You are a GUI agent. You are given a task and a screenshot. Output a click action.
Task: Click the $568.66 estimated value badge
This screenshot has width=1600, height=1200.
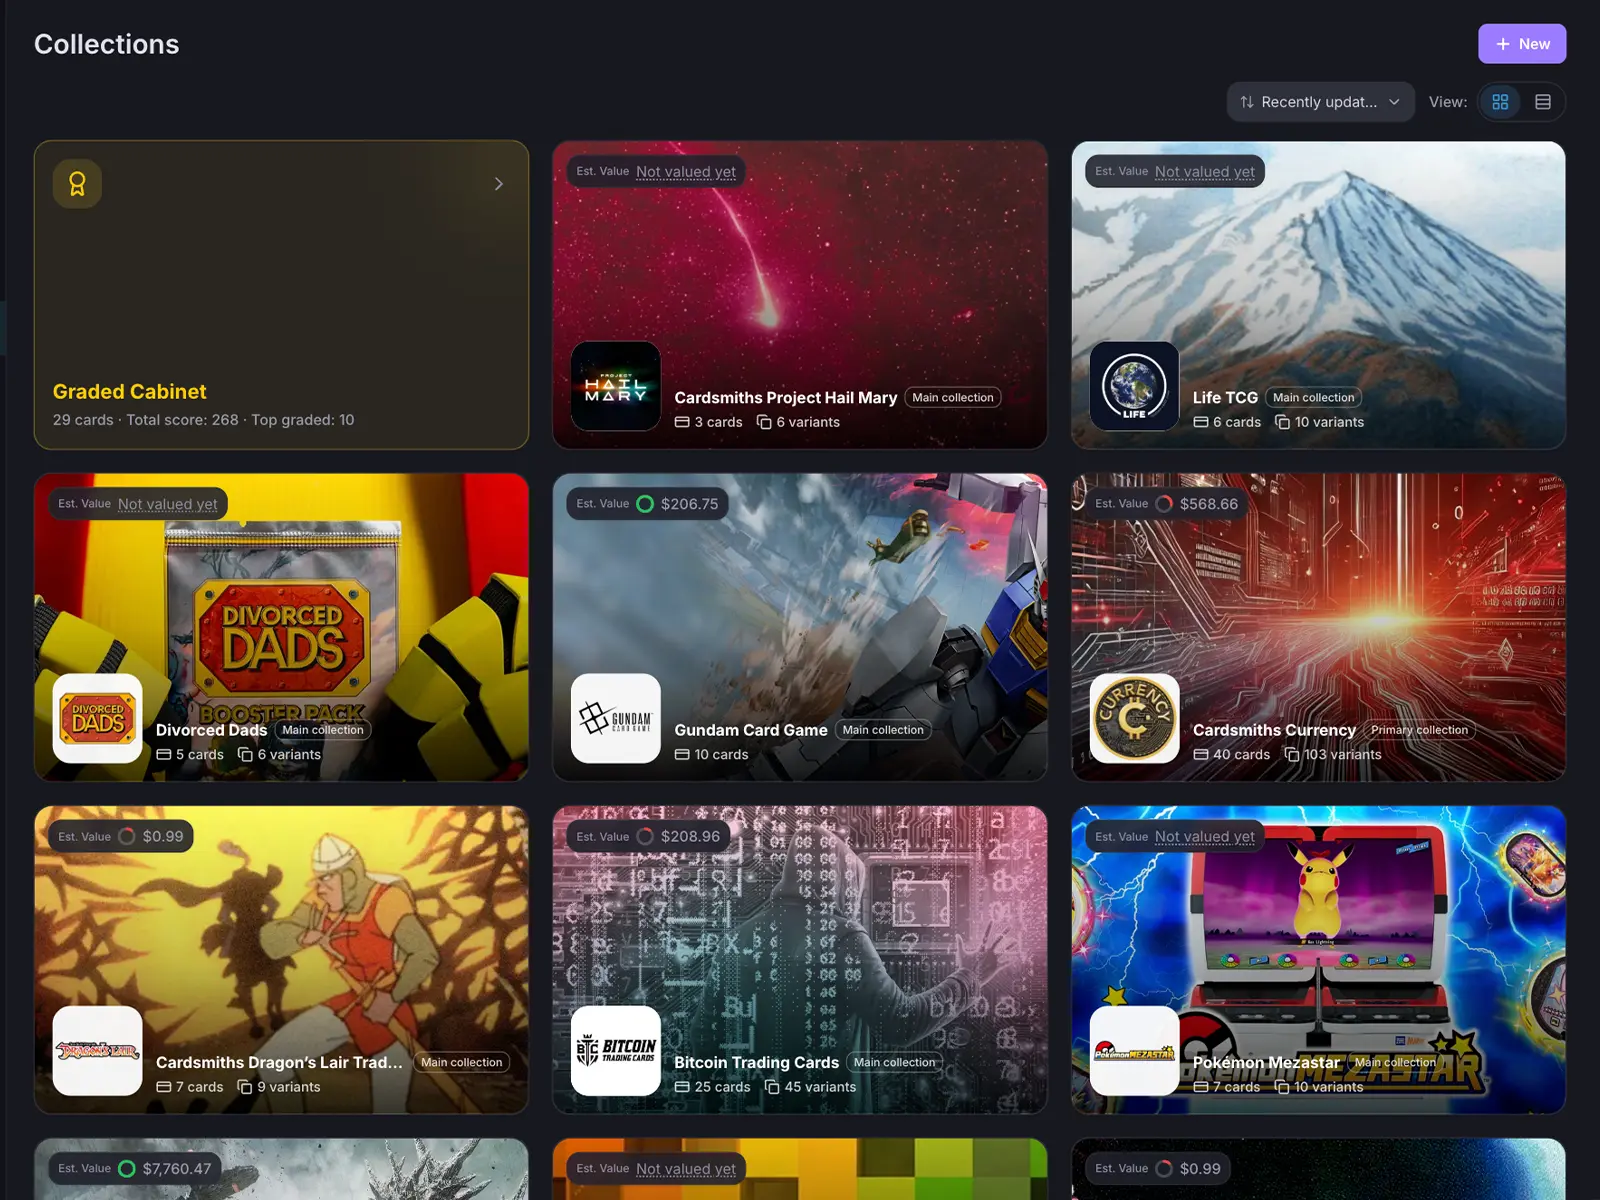coord(1167,504)
